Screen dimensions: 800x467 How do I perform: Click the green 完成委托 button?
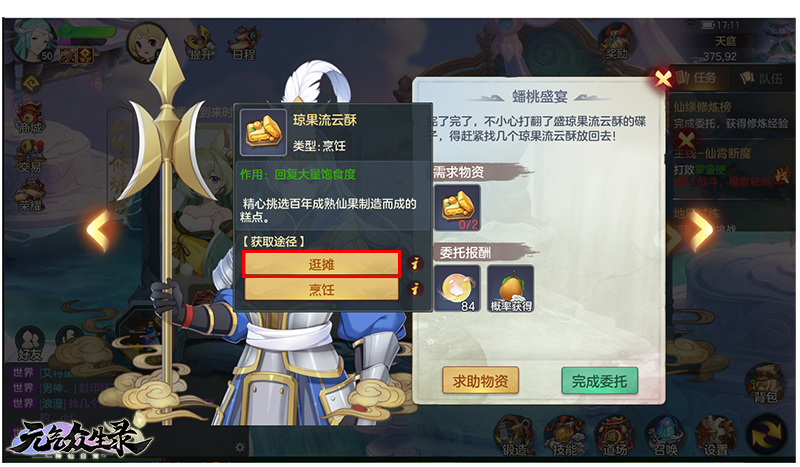tap(599, 380)
